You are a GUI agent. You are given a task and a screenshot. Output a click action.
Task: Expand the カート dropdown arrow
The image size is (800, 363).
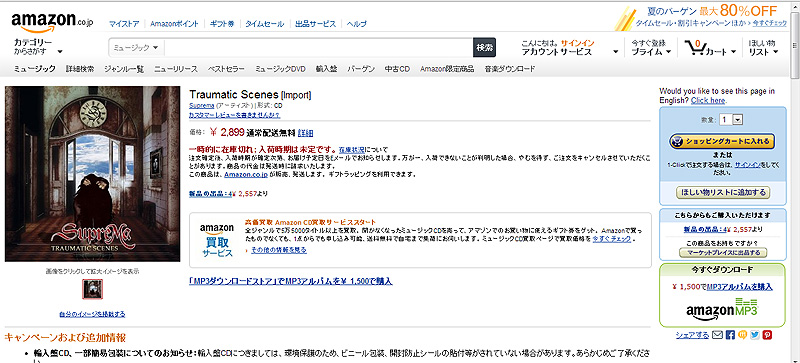pyautogui.click(x=734, y=52)
